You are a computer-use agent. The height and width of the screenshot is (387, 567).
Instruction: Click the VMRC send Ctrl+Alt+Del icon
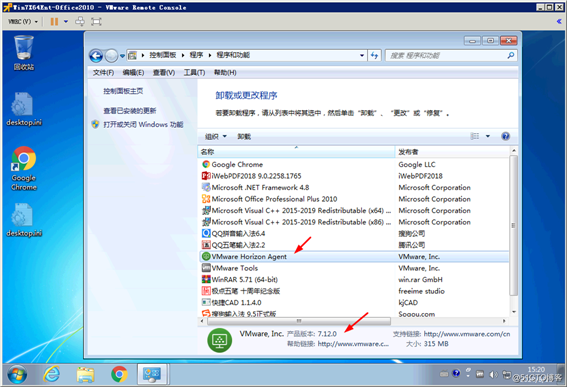tap(80, 22)
